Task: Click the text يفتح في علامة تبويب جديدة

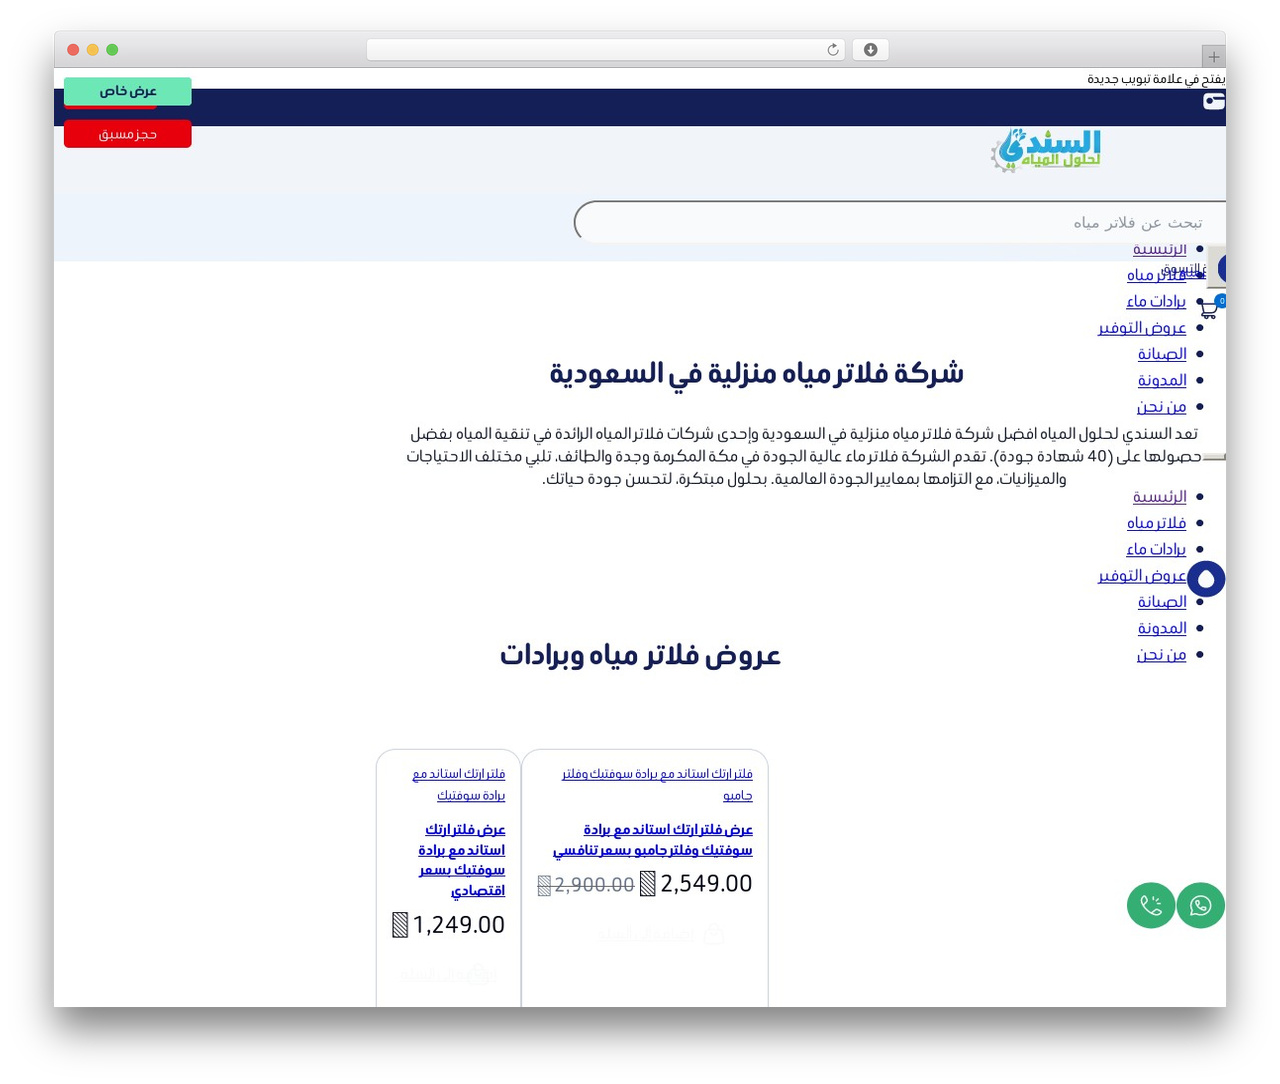Action: point(1156,79)
